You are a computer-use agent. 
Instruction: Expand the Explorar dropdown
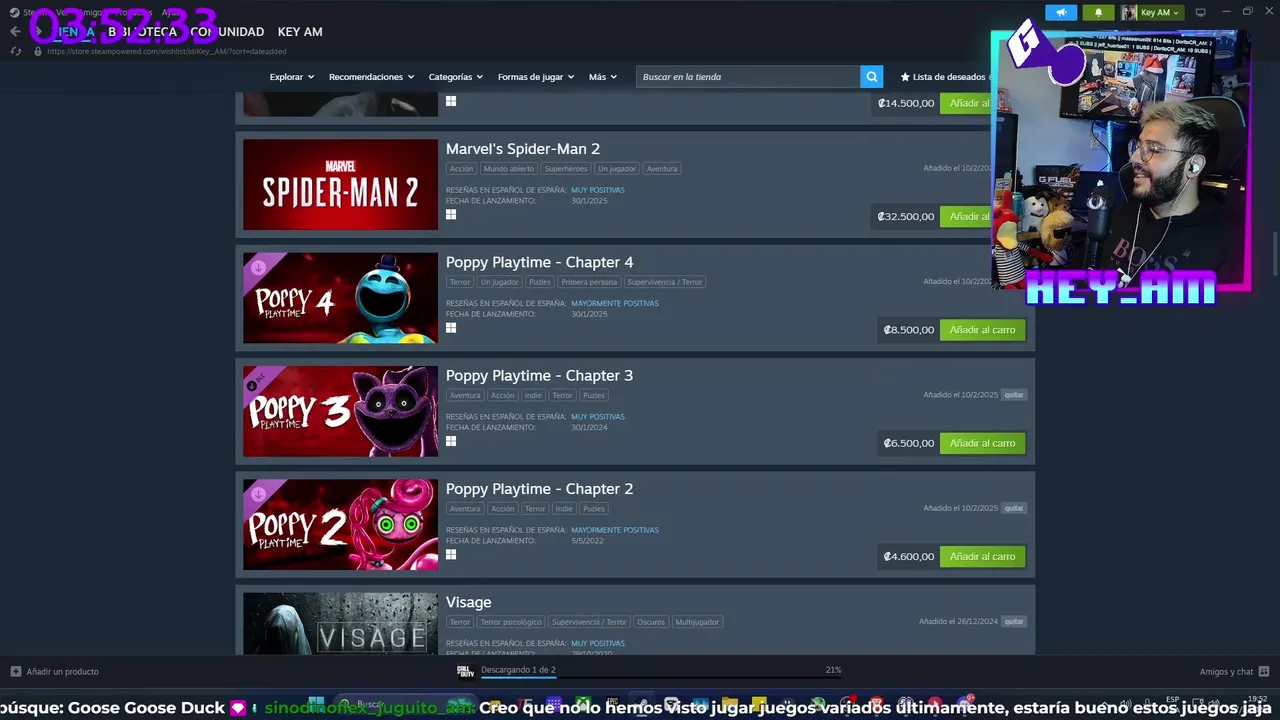pos(292,77)
